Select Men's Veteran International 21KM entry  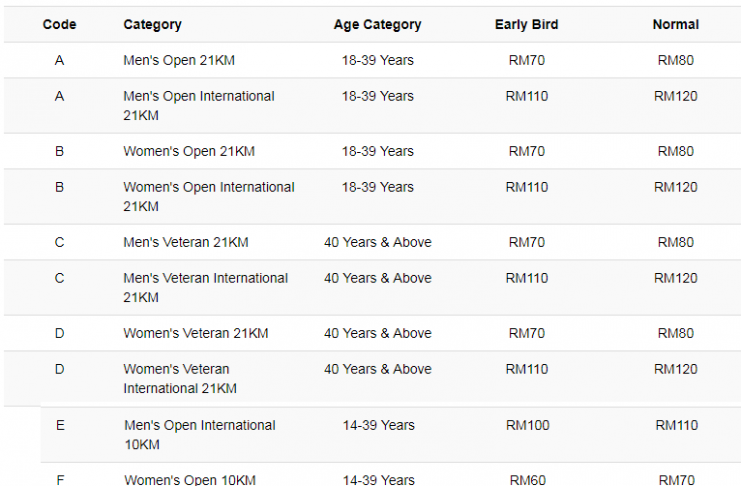pos(206,287)
